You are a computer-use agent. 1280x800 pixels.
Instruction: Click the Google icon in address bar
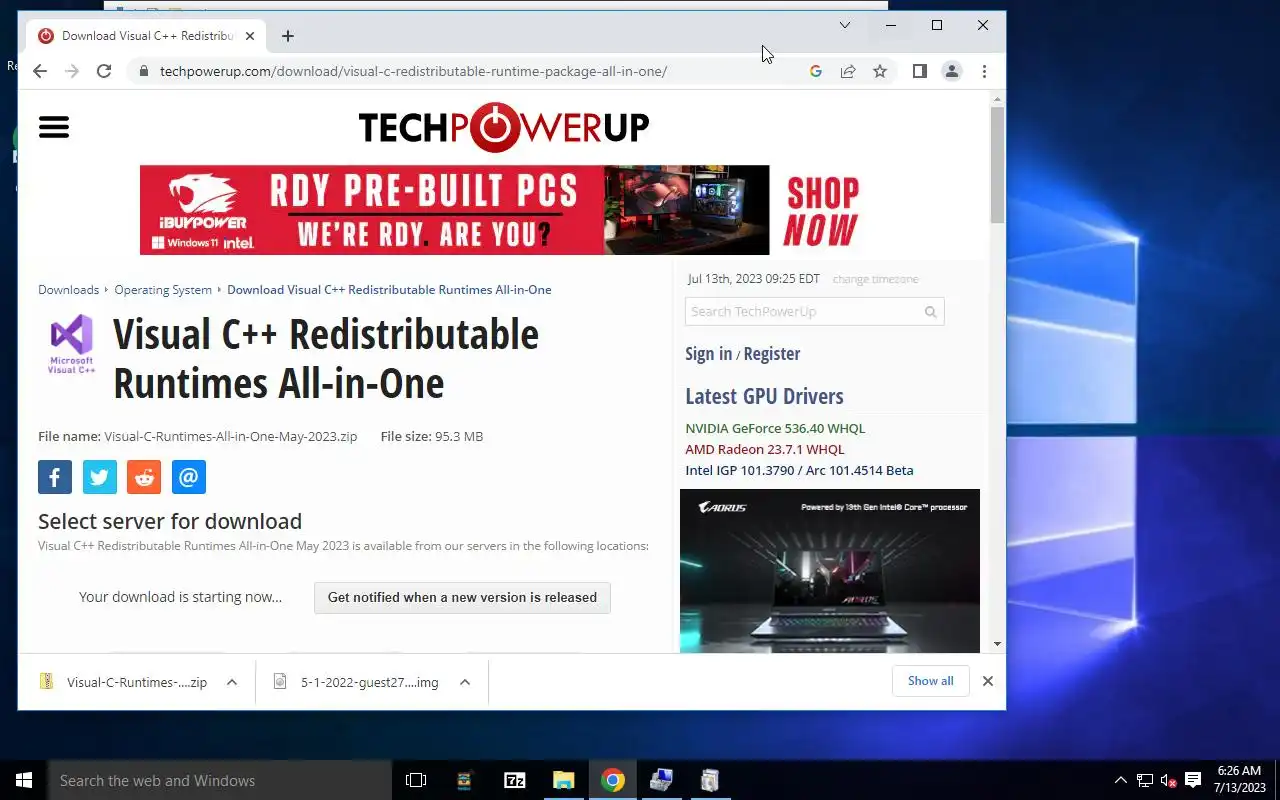coord(816,71)
